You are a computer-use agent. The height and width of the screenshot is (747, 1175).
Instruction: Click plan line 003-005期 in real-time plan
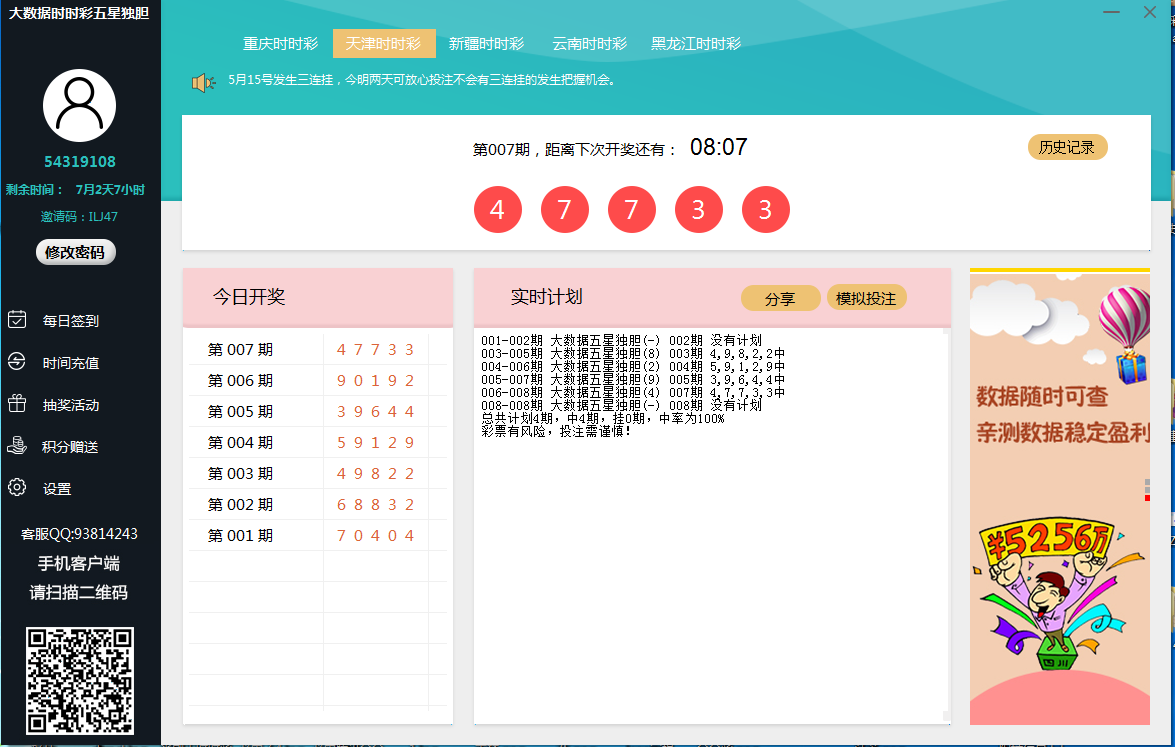[x=632, y=353]
